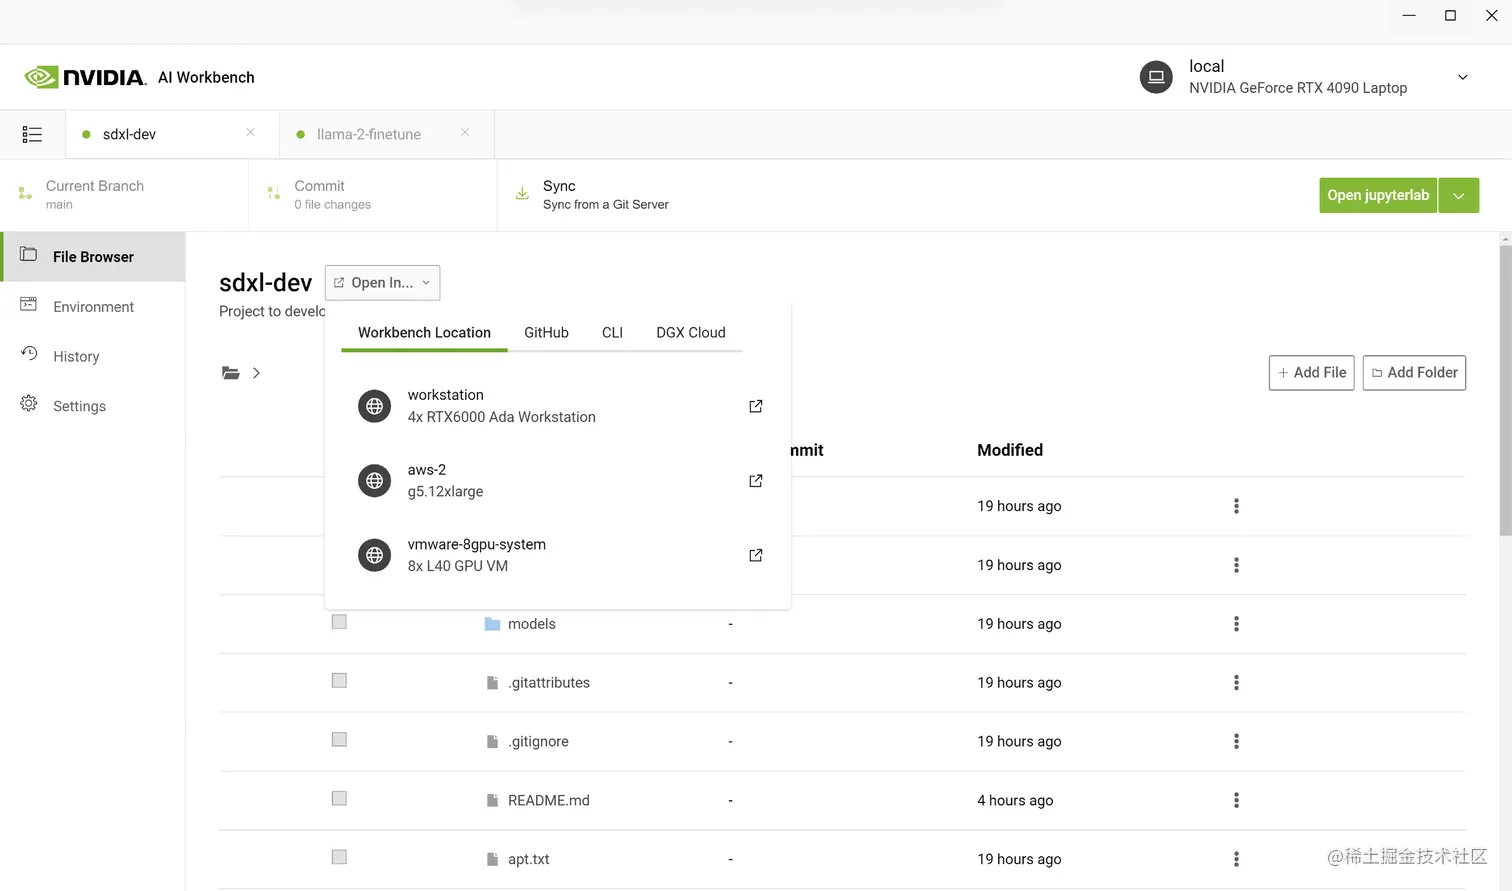Open the models folder
This screenshot has width=1512, height=891.
click(531, 624)
